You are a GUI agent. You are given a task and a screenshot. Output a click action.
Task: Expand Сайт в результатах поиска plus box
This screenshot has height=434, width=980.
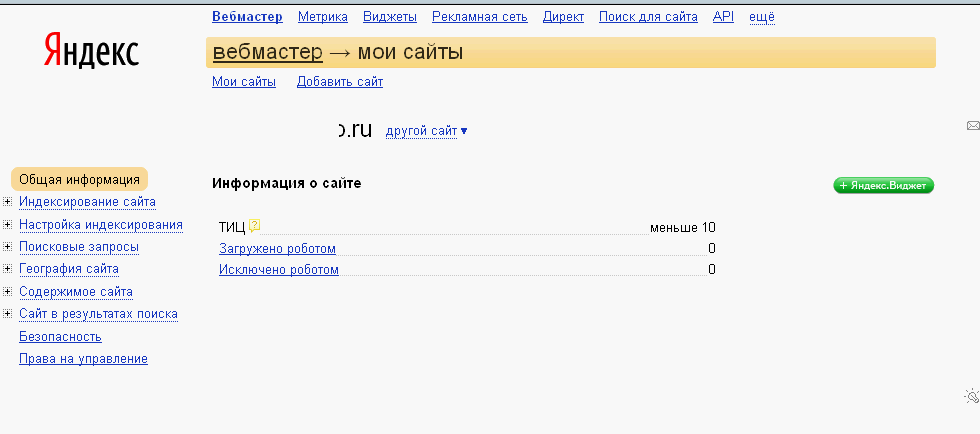(x=7, y=313)
